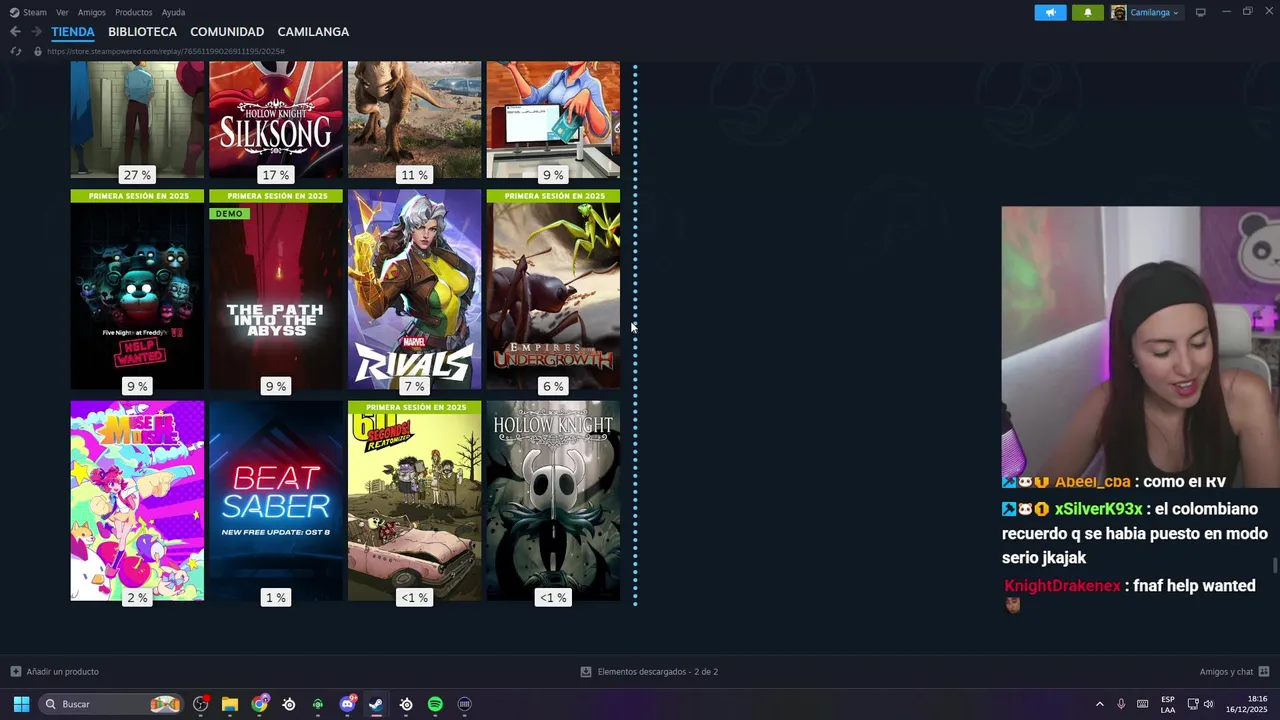Open Hollow Knight Silksong game cover
1280x720 pixels.
[x=276, y=120]
